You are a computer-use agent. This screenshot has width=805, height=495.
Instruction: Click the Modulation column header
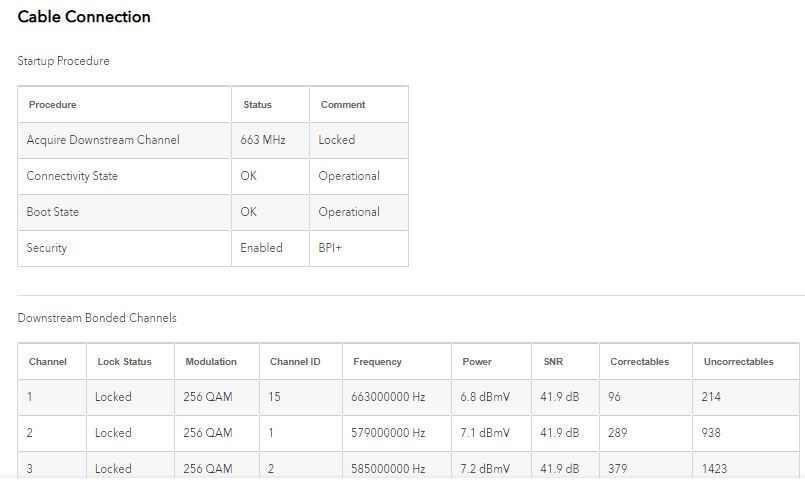(211, 362)
